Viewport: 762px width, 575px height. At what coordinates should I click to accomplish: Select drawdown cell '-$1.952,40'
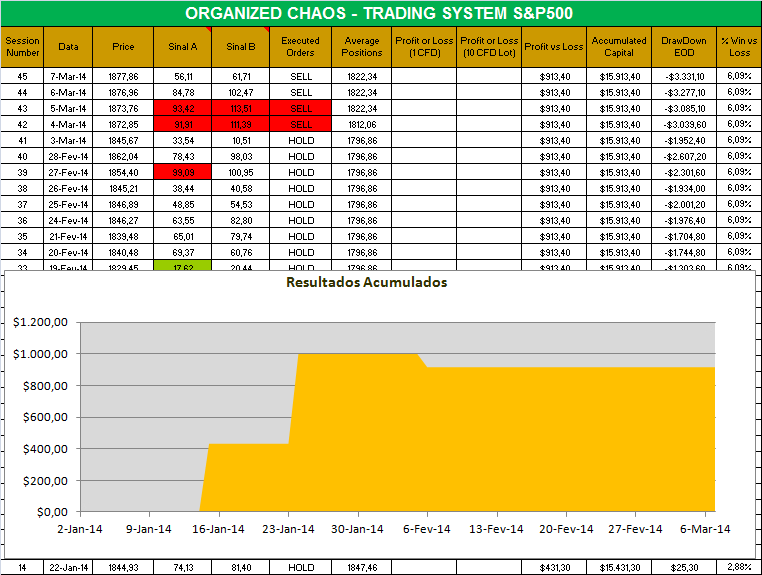pos(684,140)
